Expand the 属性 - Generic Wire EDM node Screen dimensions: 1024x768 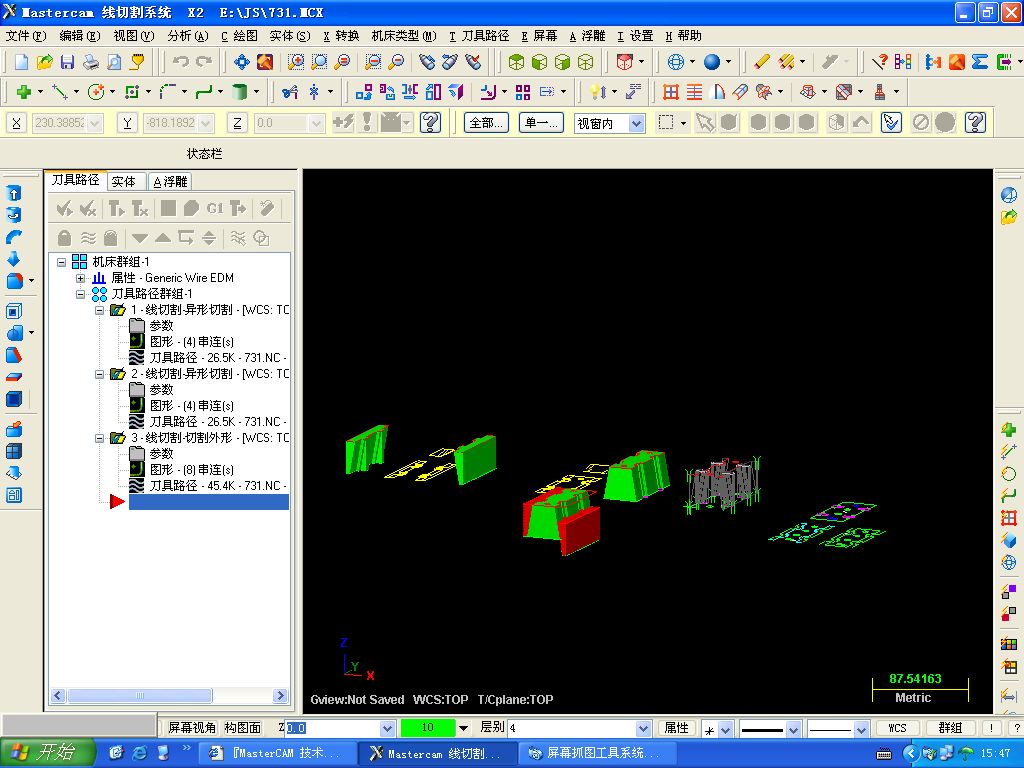(80, 278)
